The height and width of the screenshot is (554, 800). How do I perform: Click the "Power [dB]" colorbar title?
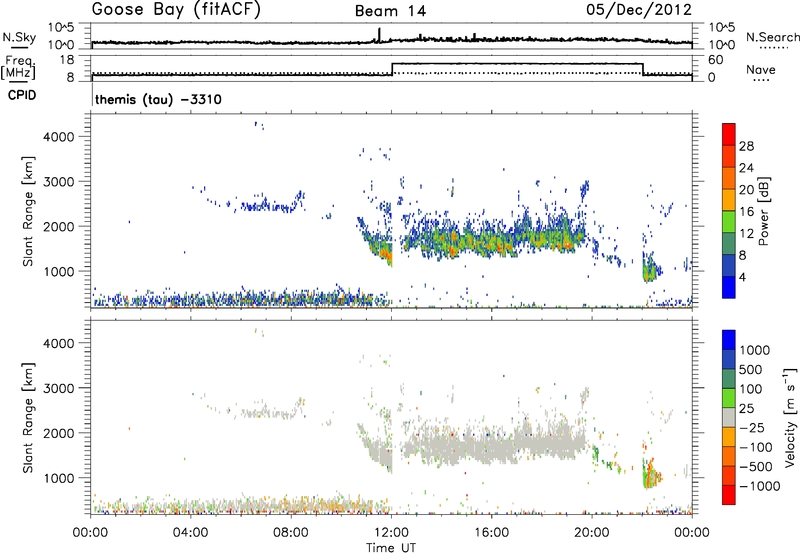[764, 211]
